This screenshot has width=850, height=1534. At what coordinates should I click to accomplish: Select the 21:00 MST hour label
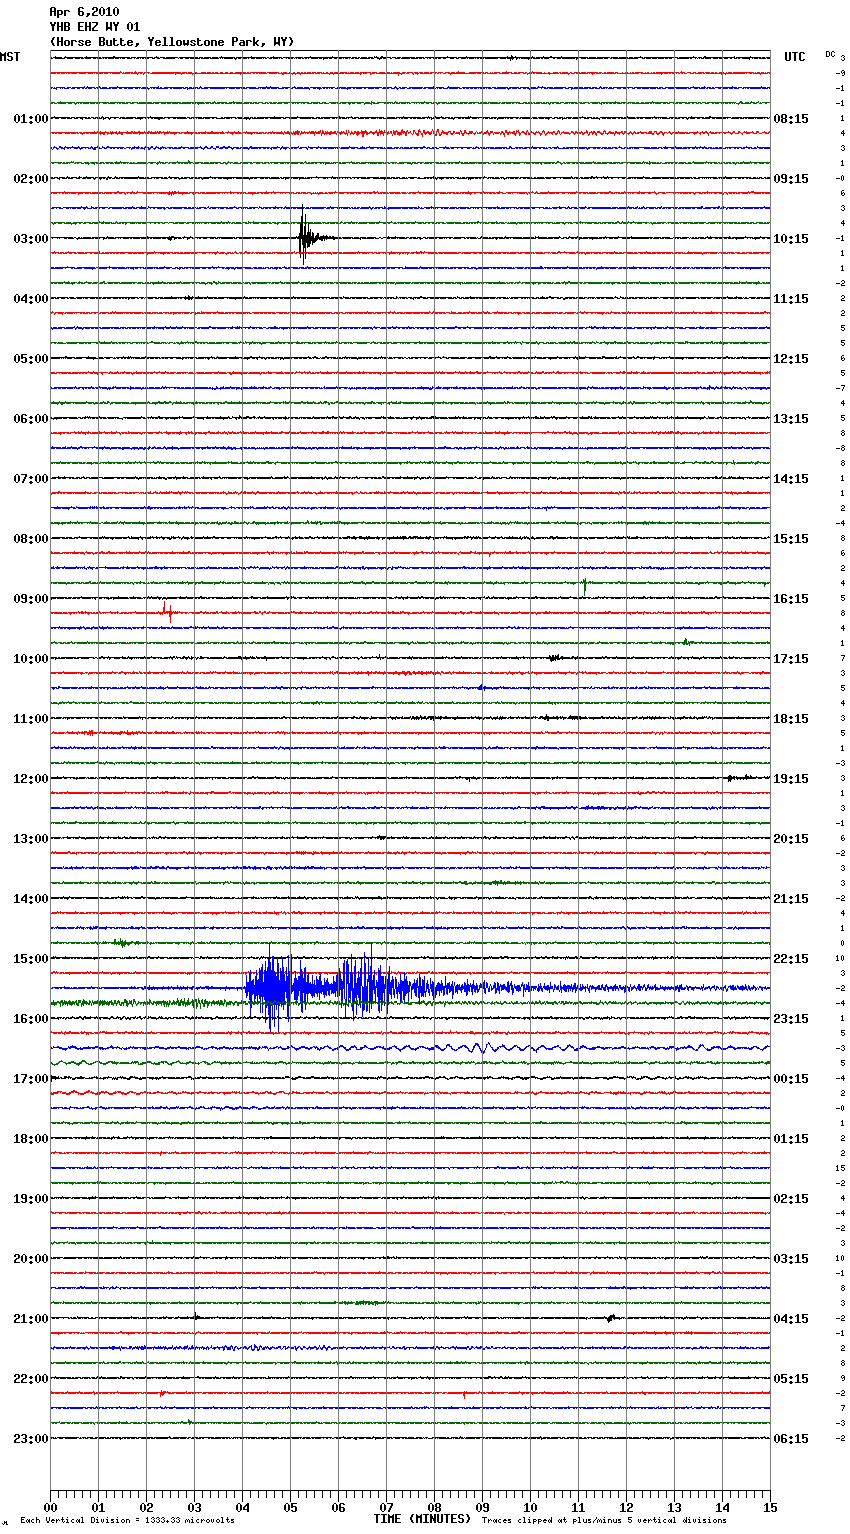(31, 1319)
